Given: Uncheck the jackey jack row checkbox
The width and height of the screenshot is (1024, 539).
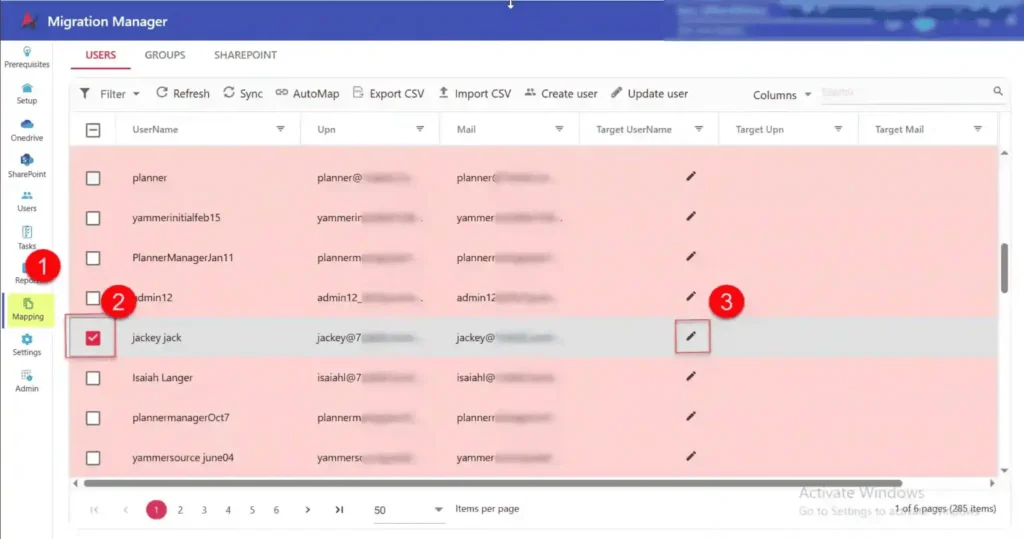Looking at the screenshot, I should 93,338.
